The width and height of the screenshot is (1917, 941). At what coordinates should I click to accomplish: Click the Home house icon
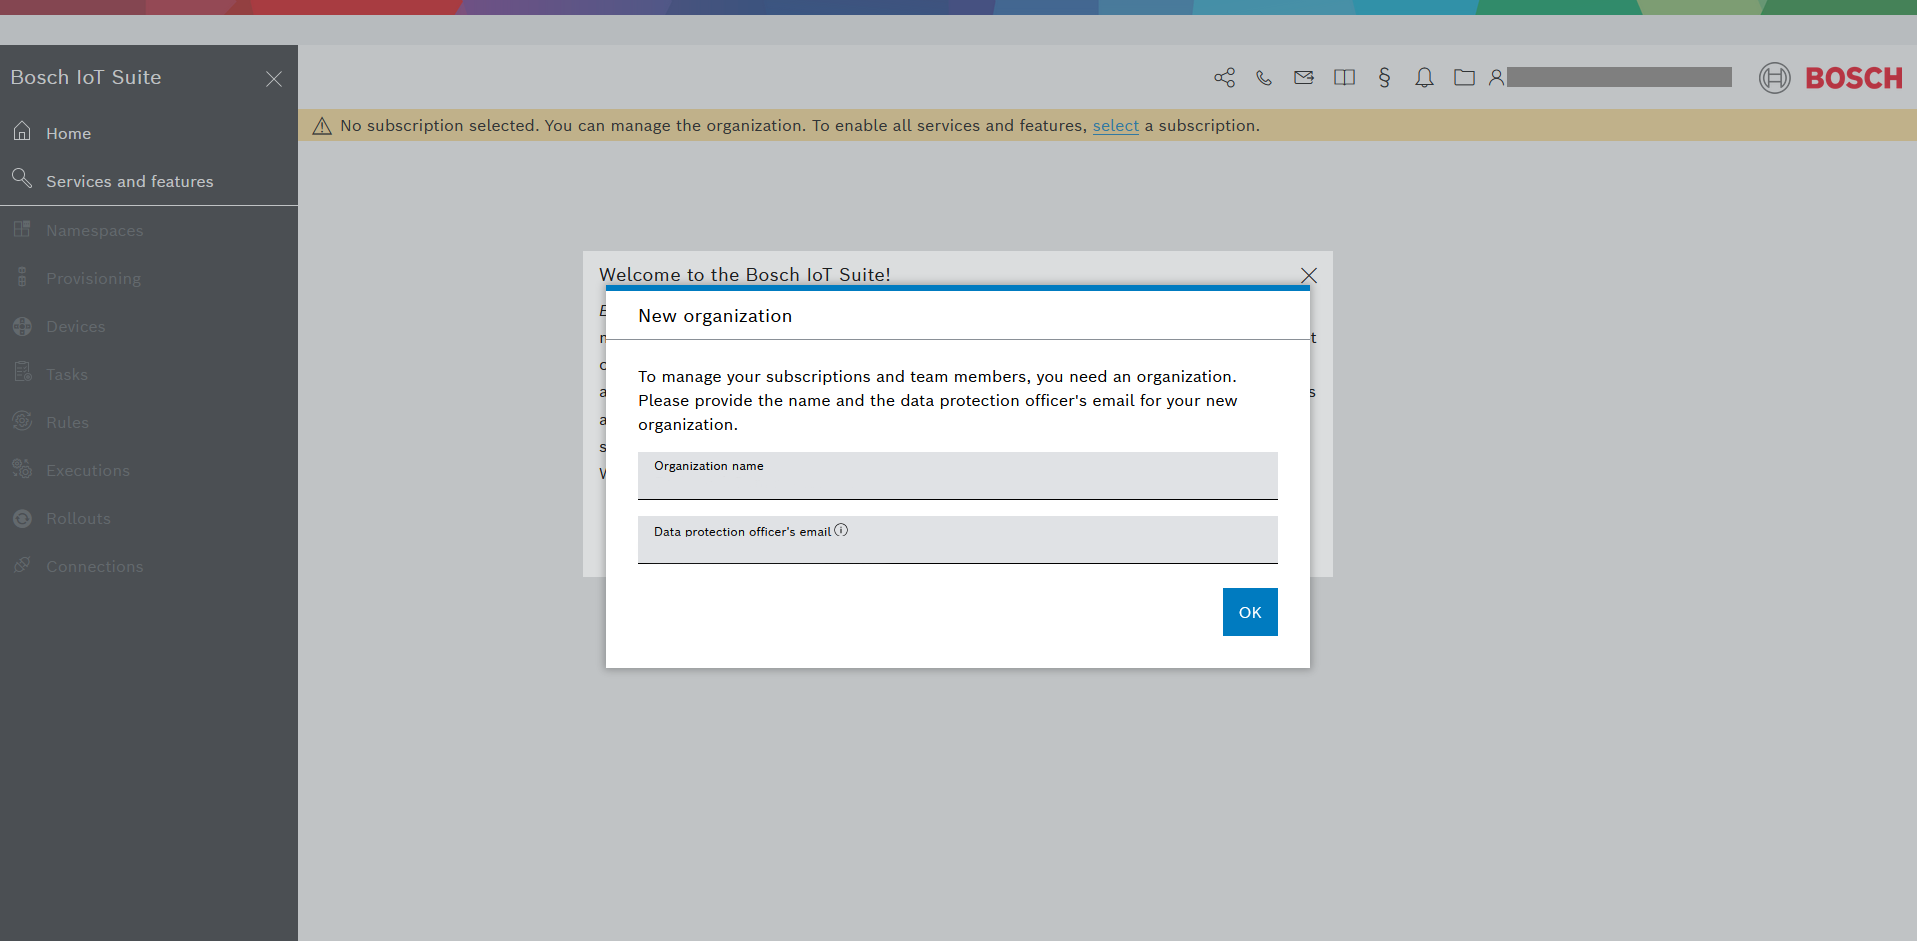[22, 131]
